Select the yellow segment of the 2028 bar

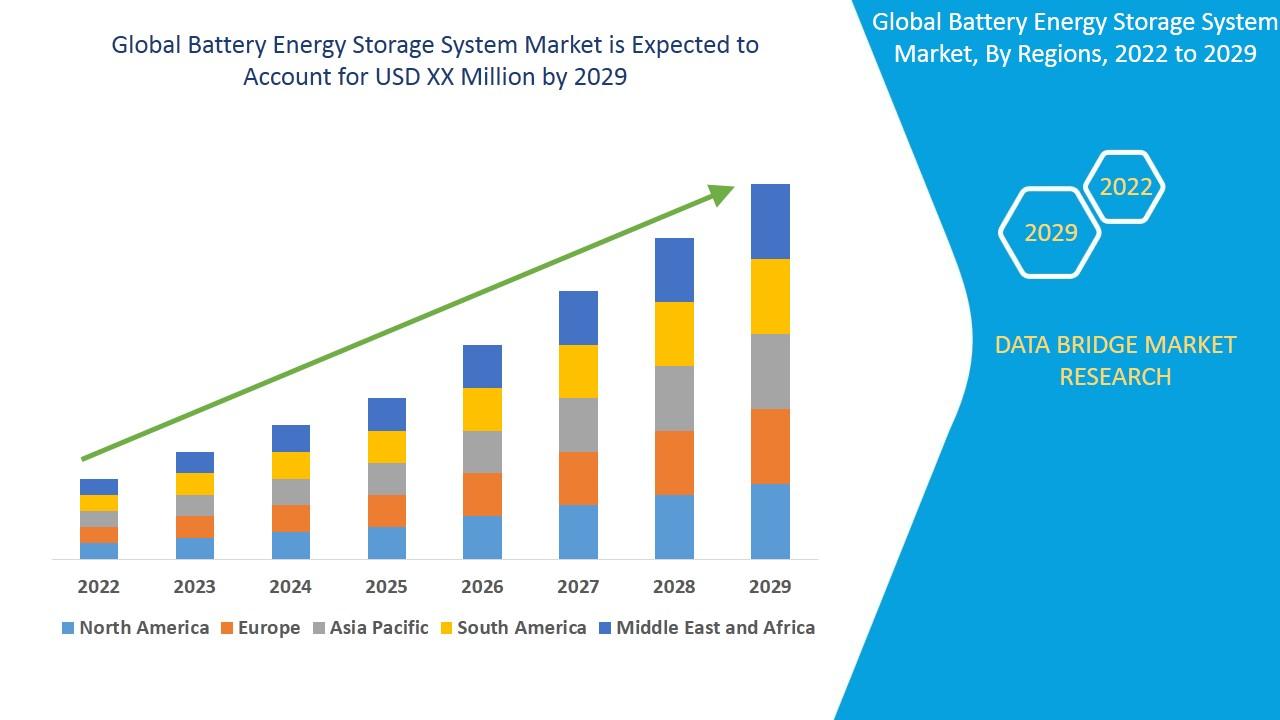coord(674,333)
